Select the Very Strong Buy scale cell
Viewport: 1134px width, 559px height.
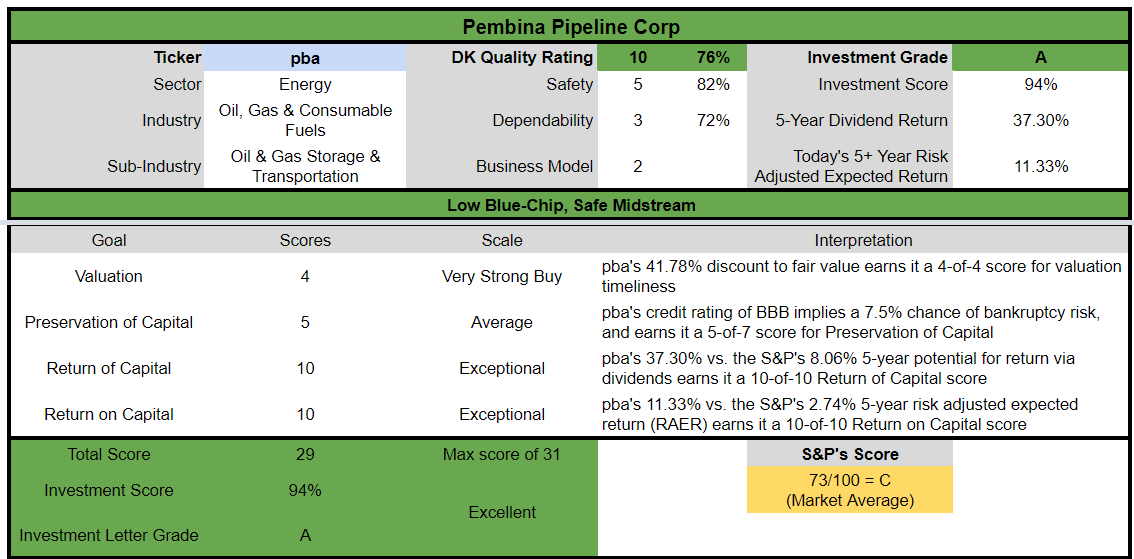point(502,276)
